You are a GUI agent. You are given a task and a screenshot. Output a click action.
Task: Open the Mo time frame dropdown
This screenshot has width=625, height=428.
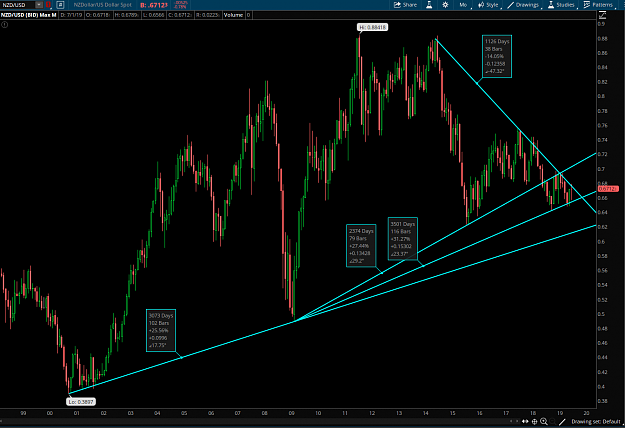point(464,5)
